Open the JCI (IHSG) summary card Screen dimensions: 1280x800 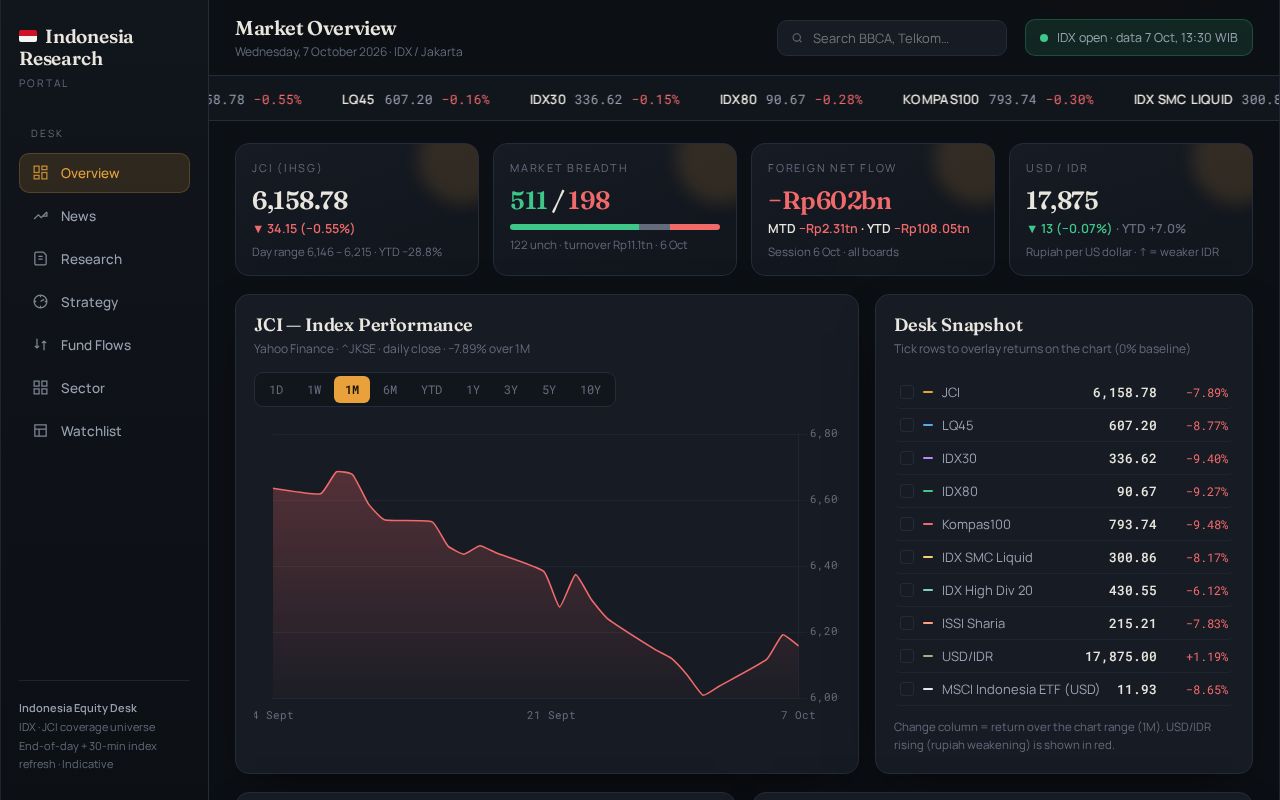coord(357,209)
